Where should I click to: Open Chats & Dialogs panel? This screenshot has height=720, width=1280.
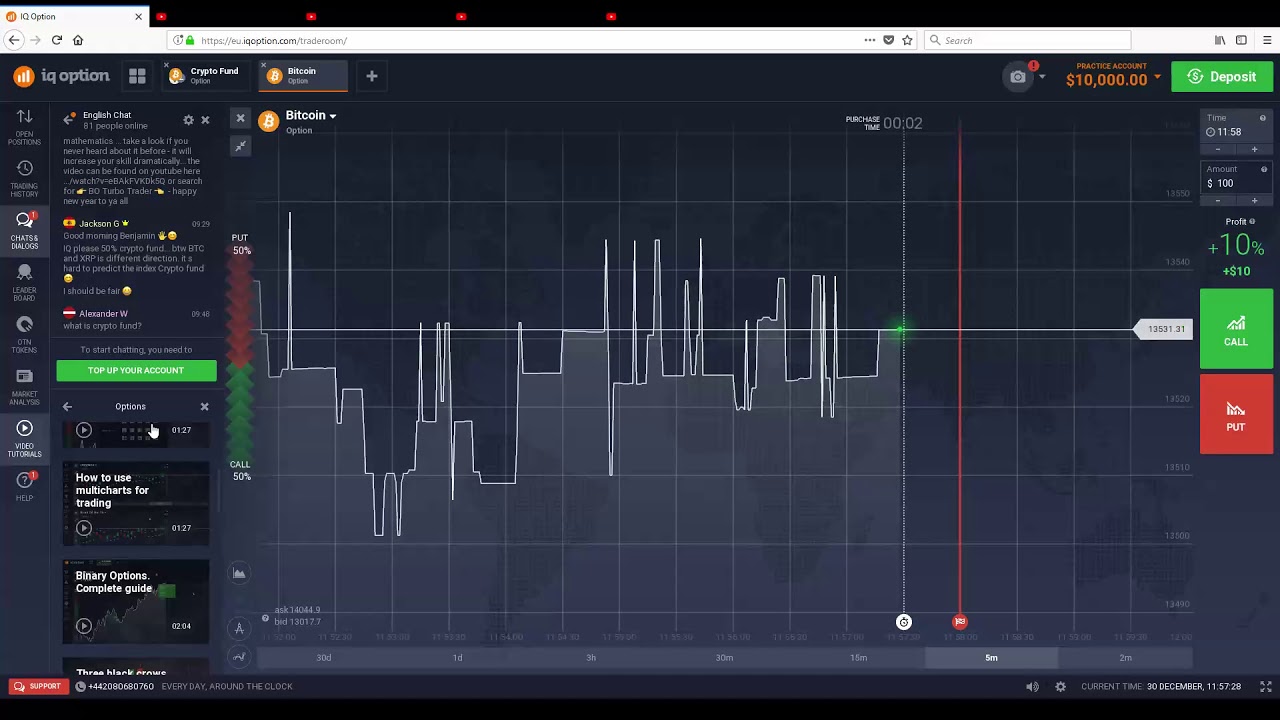(x=24, y=230)
